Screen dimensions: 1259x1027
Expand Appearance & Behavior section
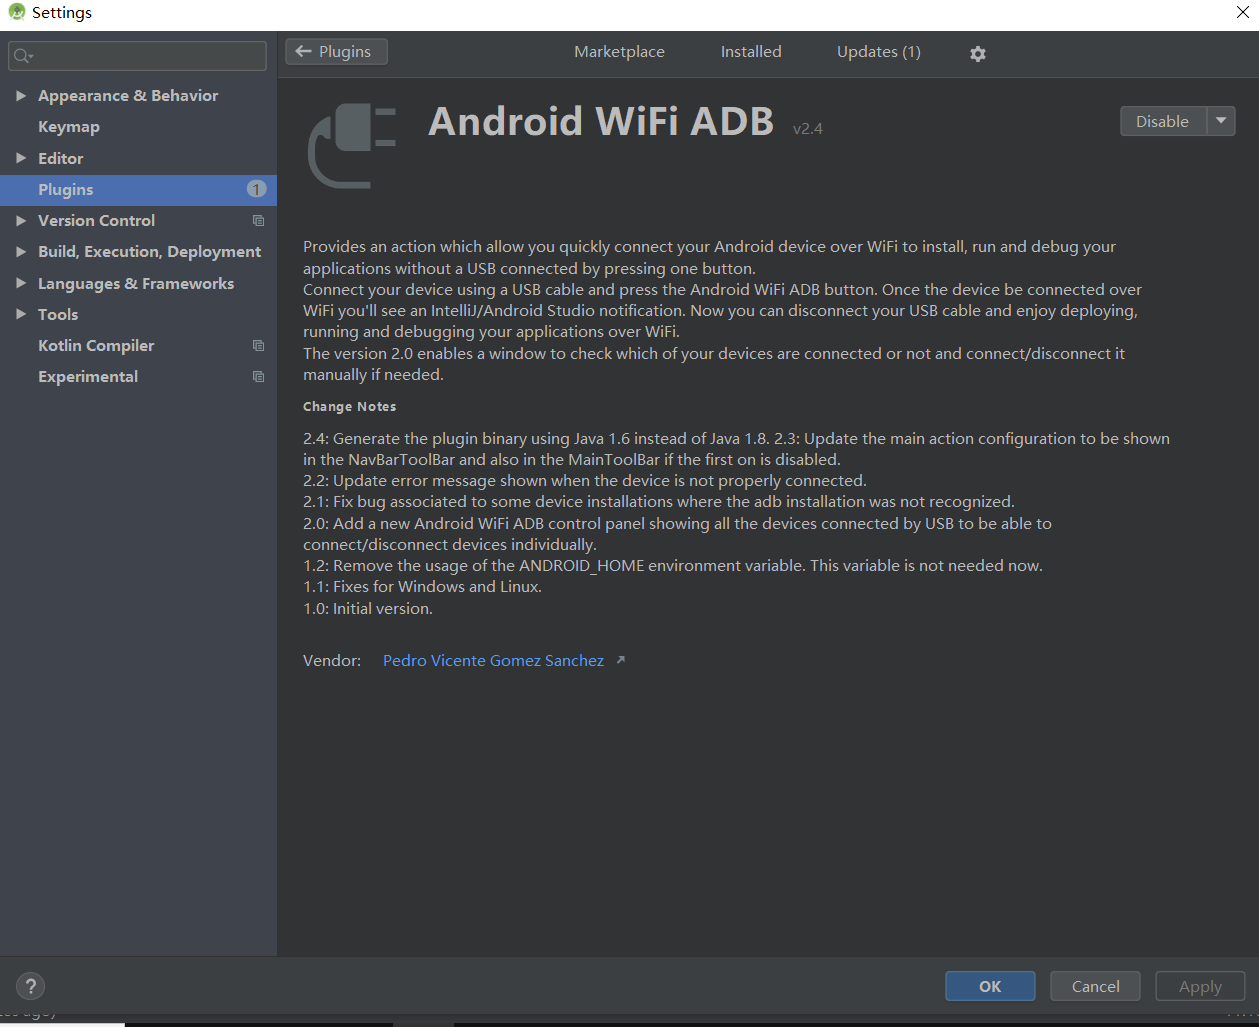coord(21,96)
